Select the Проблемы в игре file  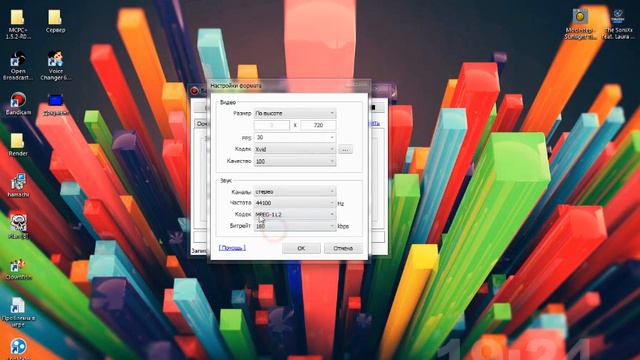point(18,312)
